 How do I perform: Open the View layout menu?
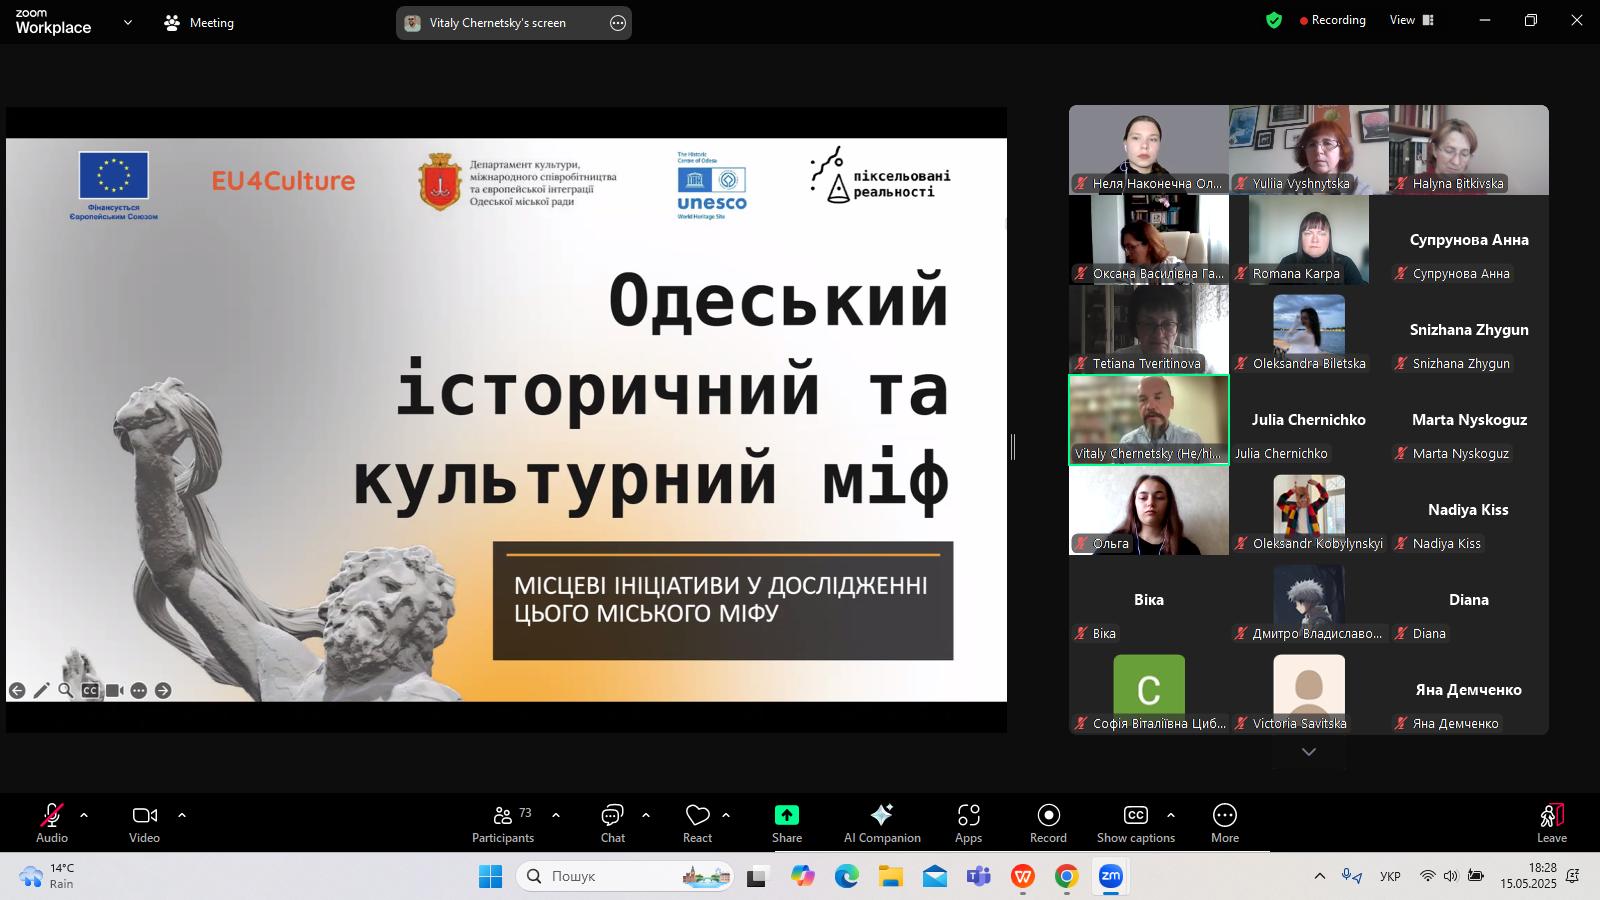click(1411, 20)
